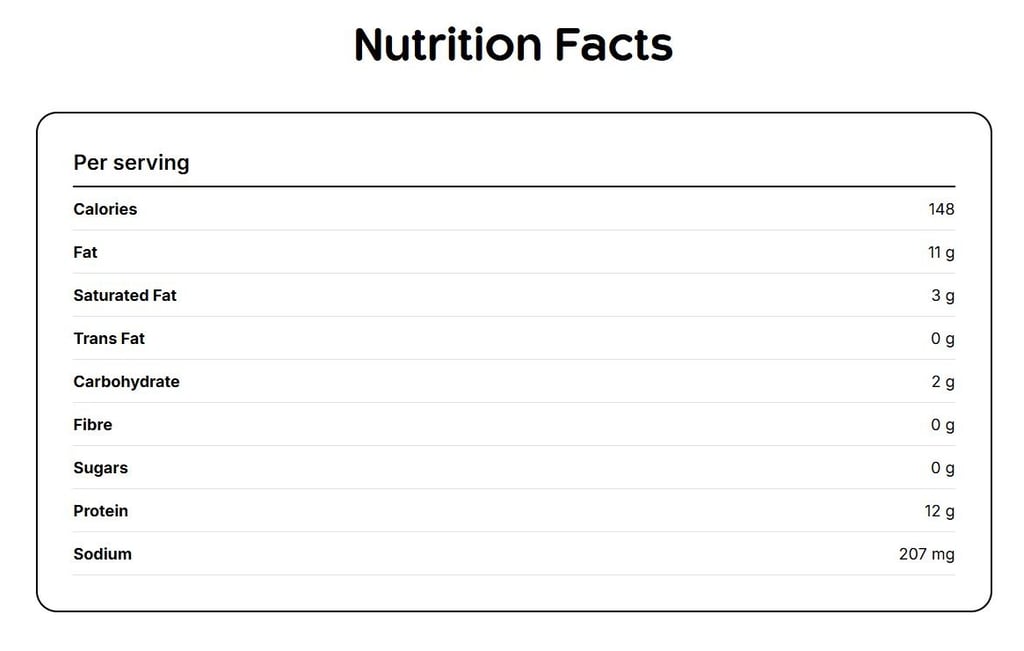Viewport: 1024px width, 651px height.
Task: Click the 207 mg sodium value
Action: [927, 554]
